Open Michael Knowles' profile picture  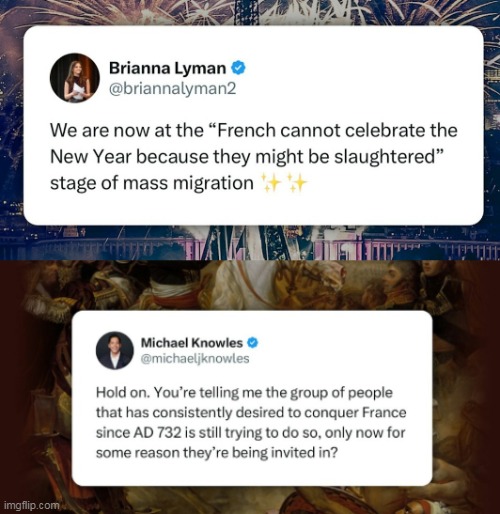click(115, 350)
